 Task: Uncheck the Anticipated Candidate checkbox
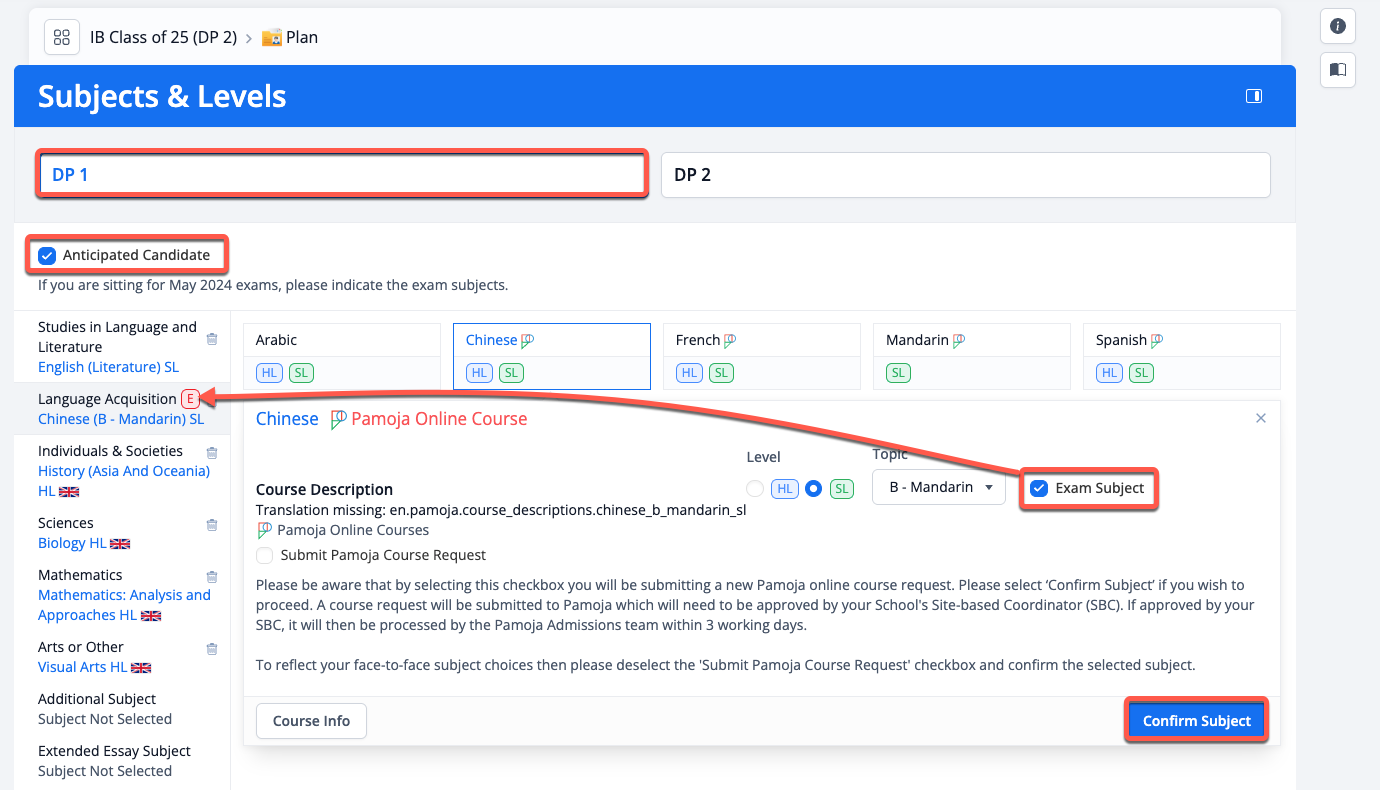point(47,256)
